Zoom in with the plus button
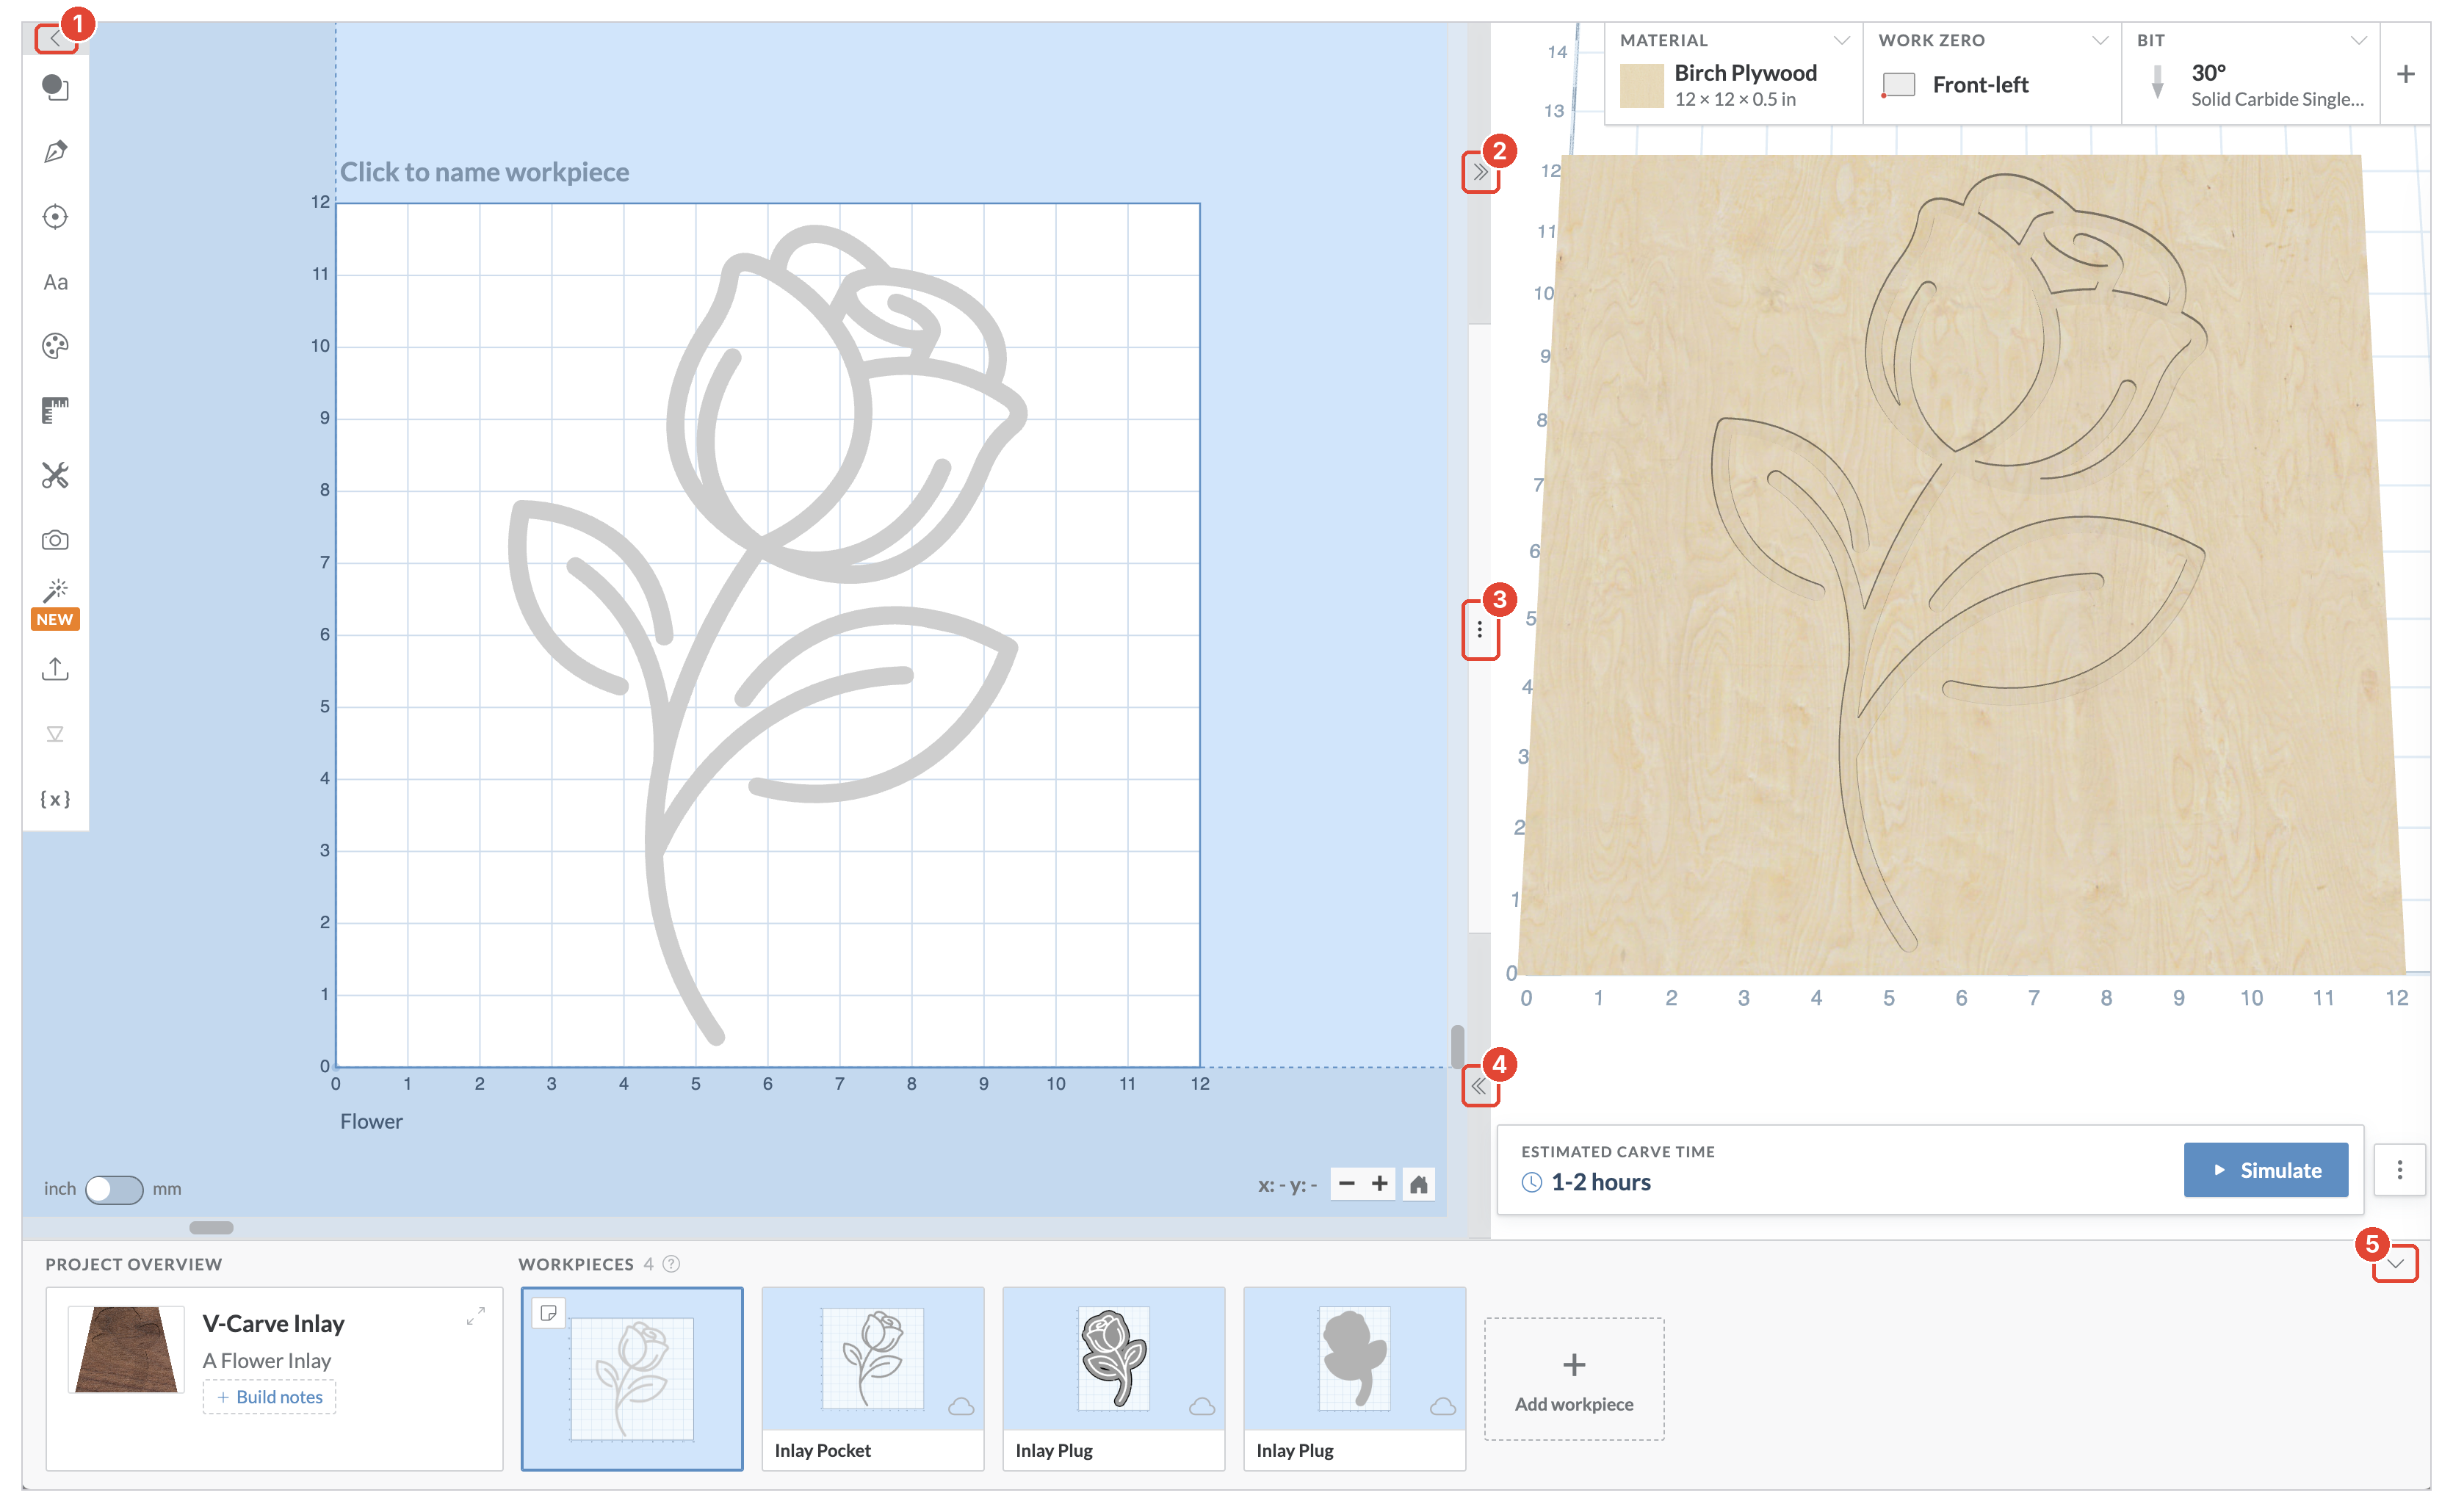 [1379, 1184]
